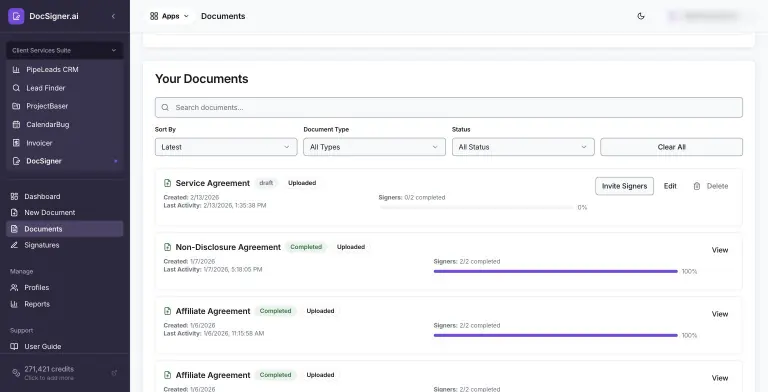The width and height of the screenshot is (768, 392).
Task: Click the PipeLeads CRM chart icon
Action: (16, 70)
